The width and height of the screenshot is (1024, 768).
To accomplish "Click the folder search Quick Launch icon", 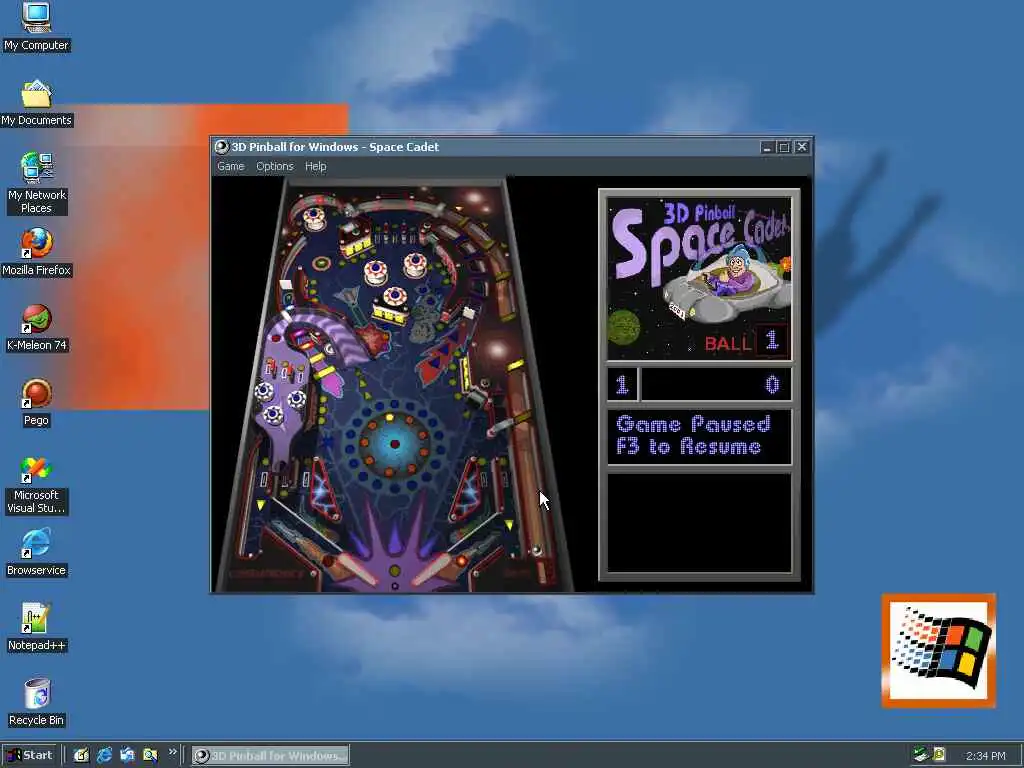I will click(150, 755).
